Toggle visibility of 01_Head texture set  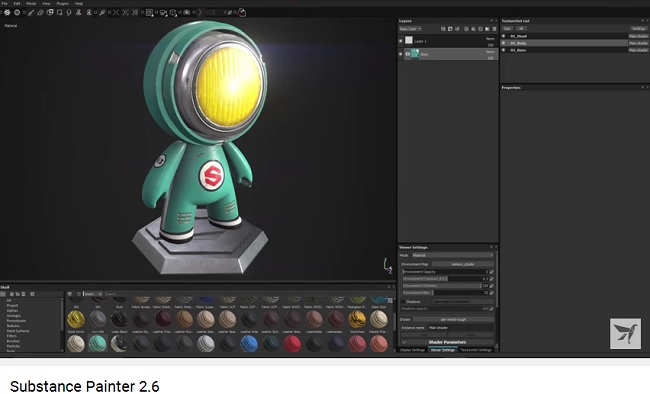pyautogui.click(x=504, y=36)
